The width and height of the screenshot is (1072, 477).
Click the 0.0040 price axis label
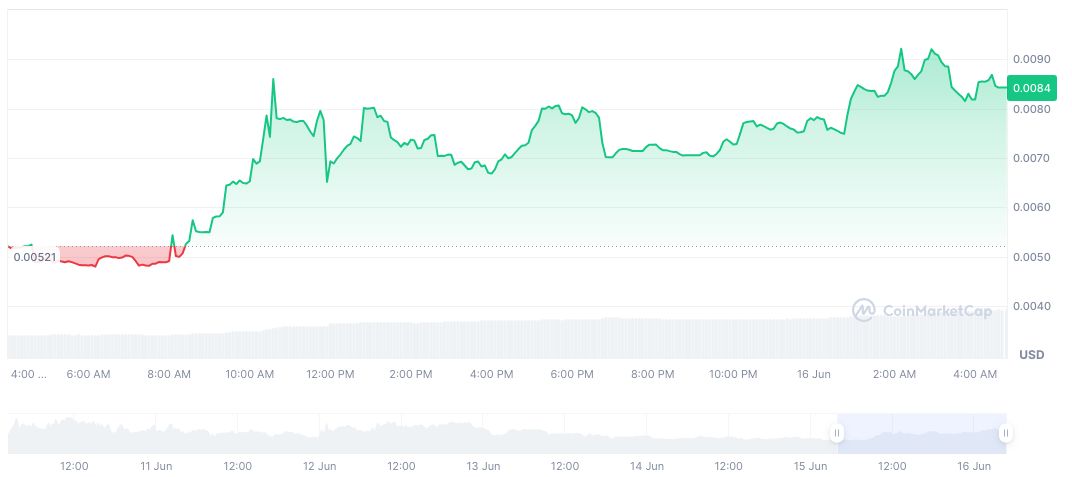pyautogui.click(x=1030, y=306)
